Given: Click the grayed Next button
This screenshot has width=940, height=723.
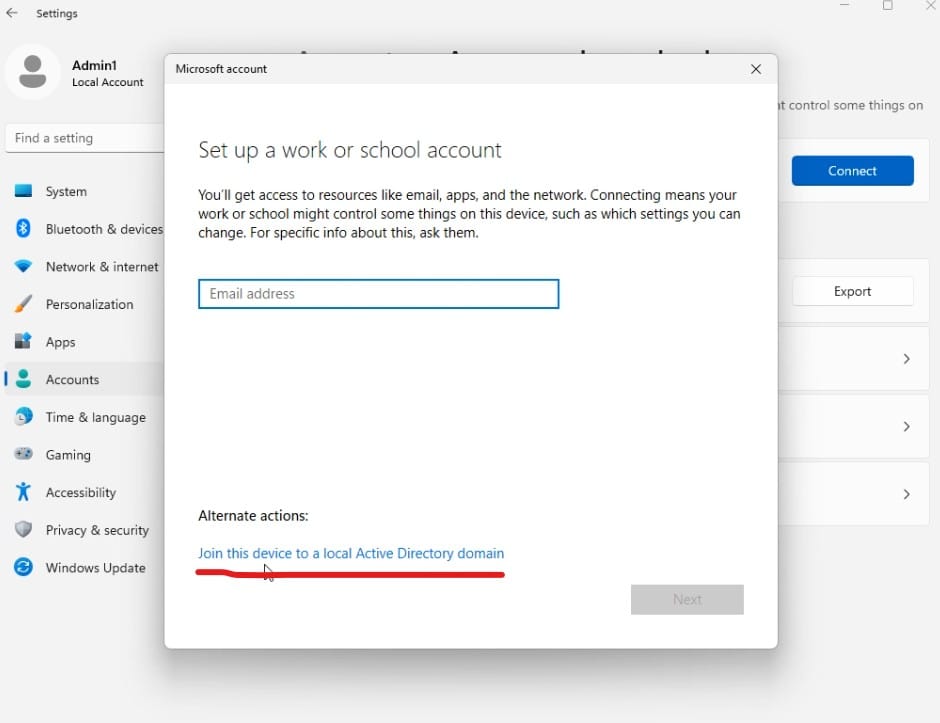Looking at the screenshot, I should coord(687,600).
